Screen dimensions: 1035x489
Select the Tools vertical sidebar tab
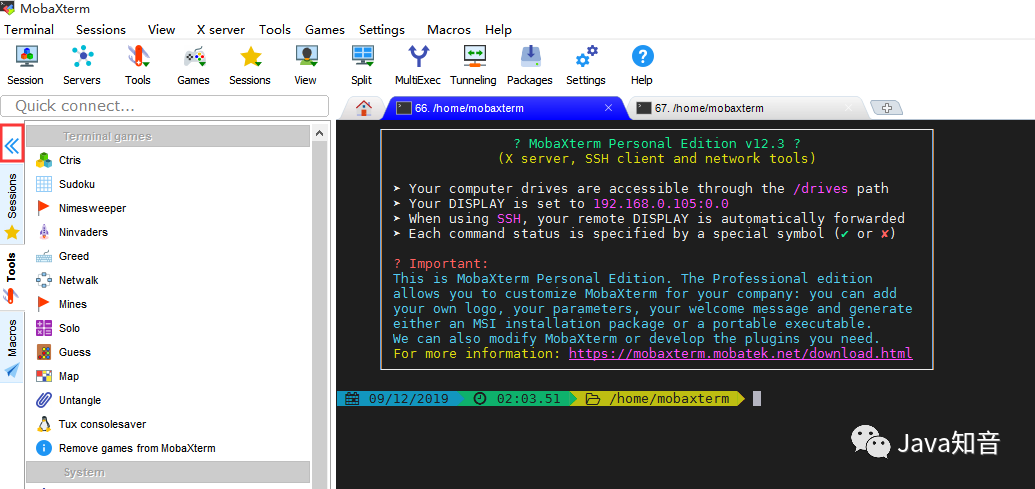point(12,277)
